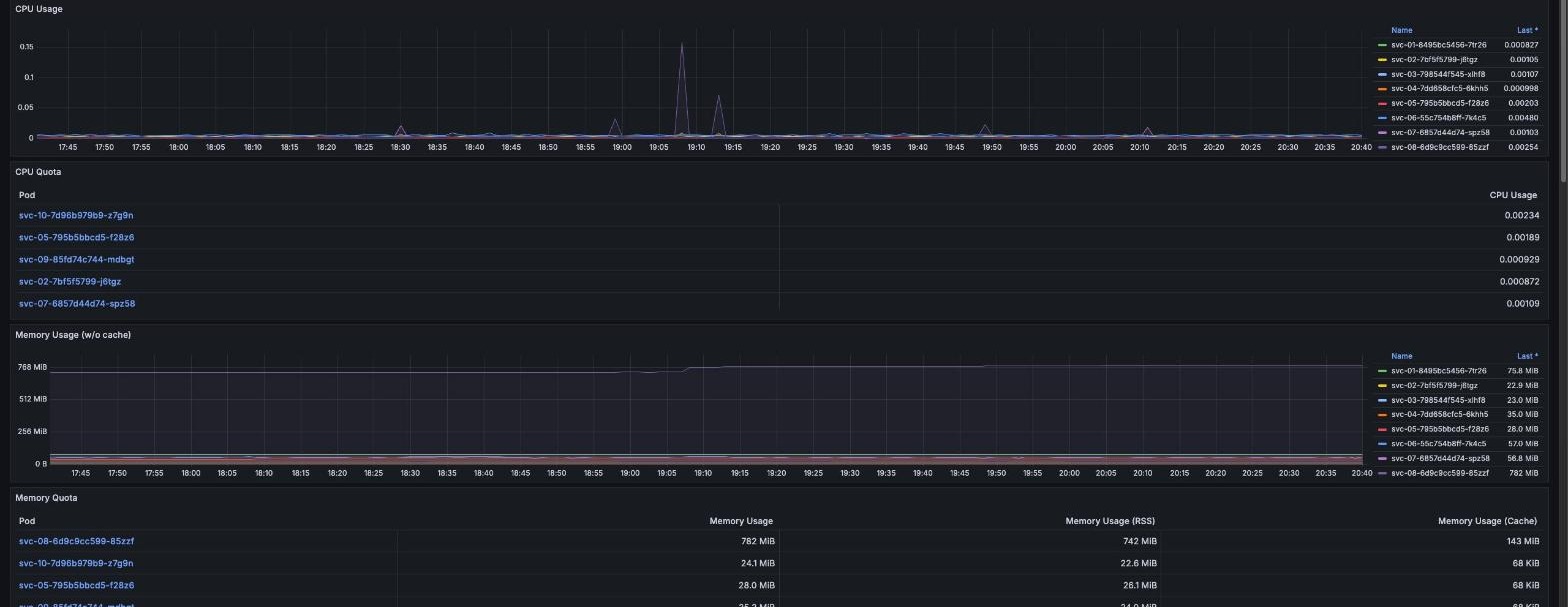Toggle svc-03-798544f545-xlhf8 series name in Memory Usage legend
The height and width of the screenshot is (607, 1568).
click(1438, 400)
